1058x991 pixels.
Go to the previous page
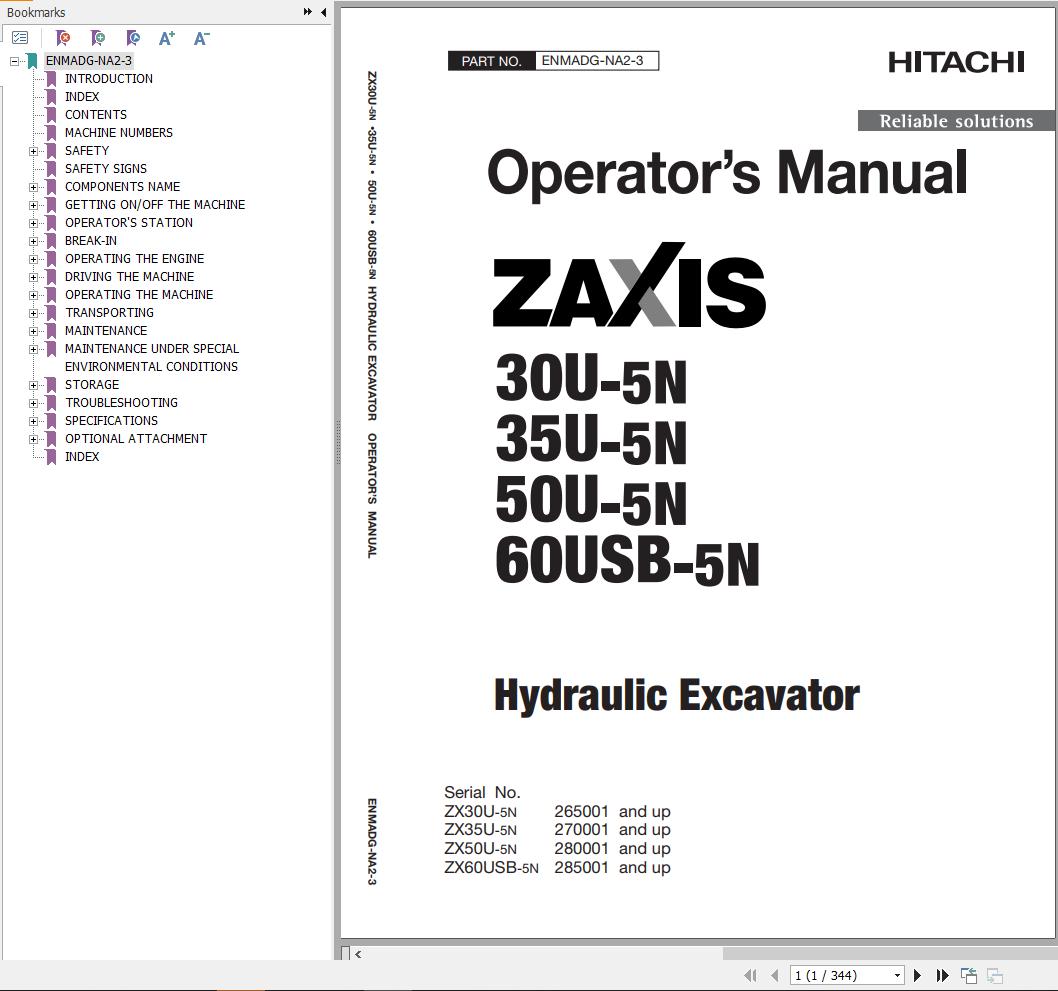(775, 975)
